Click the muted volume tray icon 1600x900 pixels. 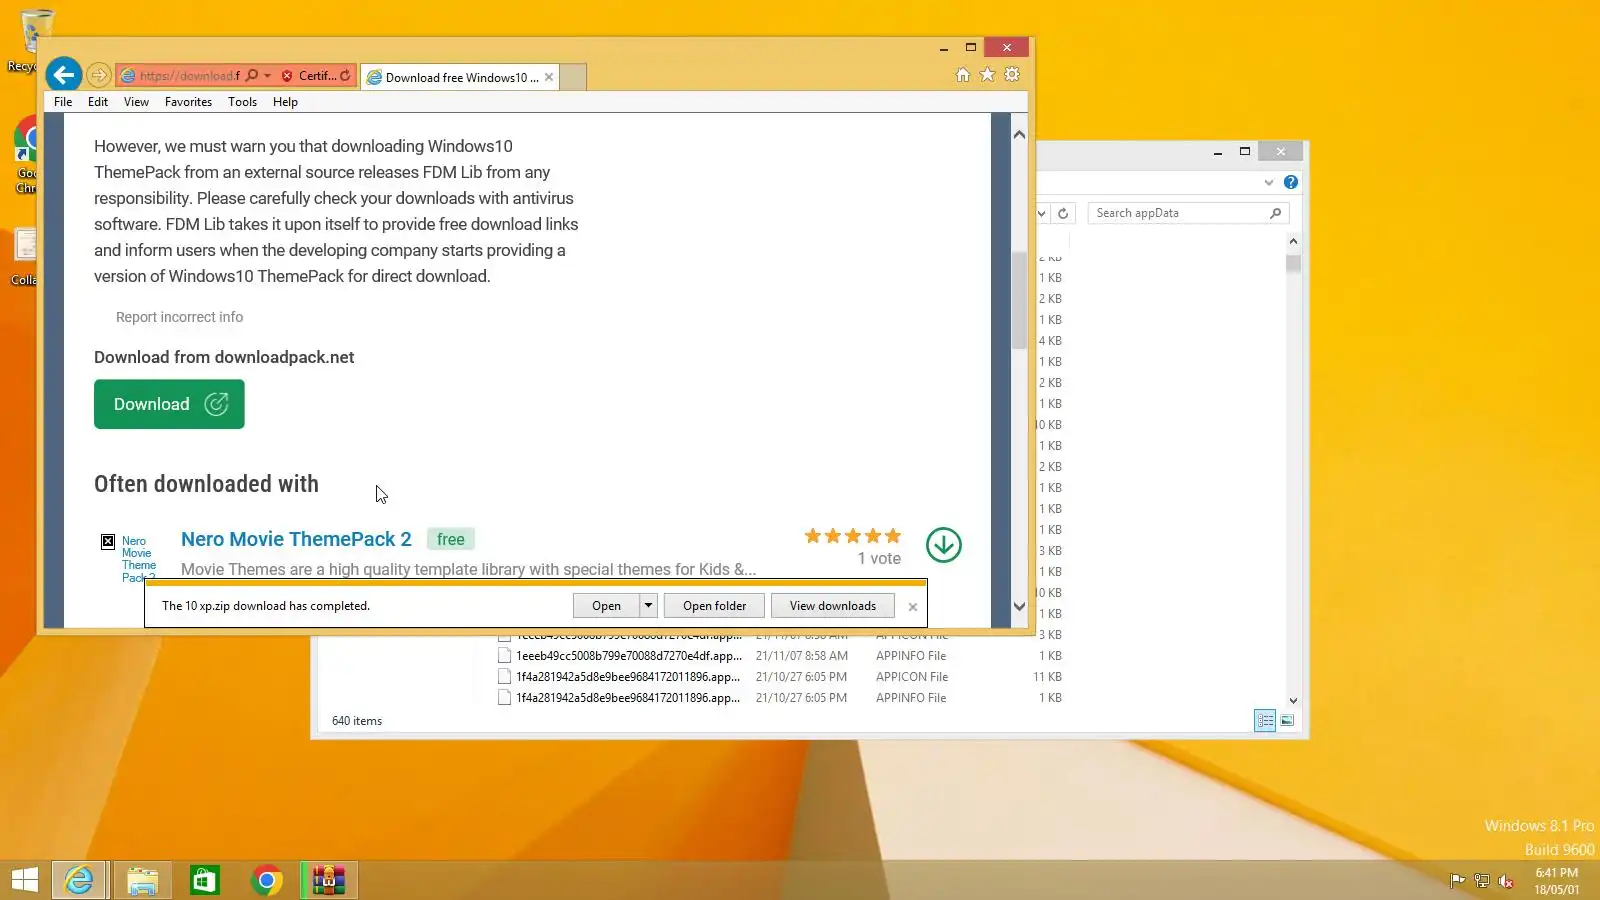pos(1506,881)
